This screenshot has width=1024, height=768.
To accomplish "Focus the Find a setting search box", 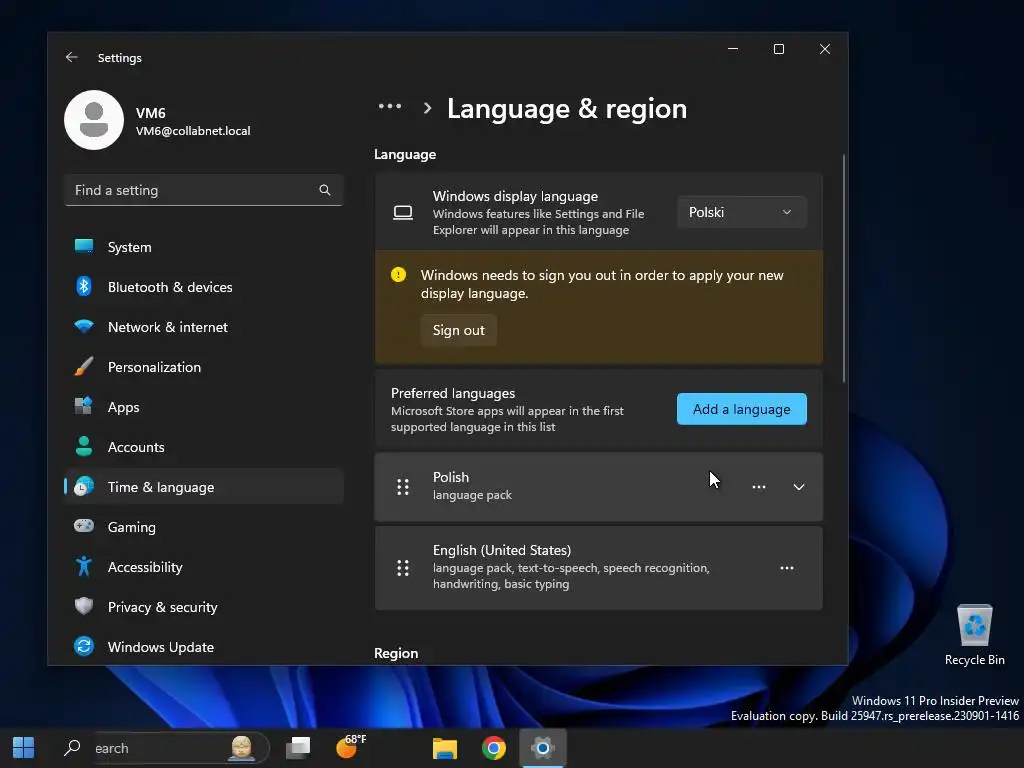I will pyautogui.click(x=204, y=190).
